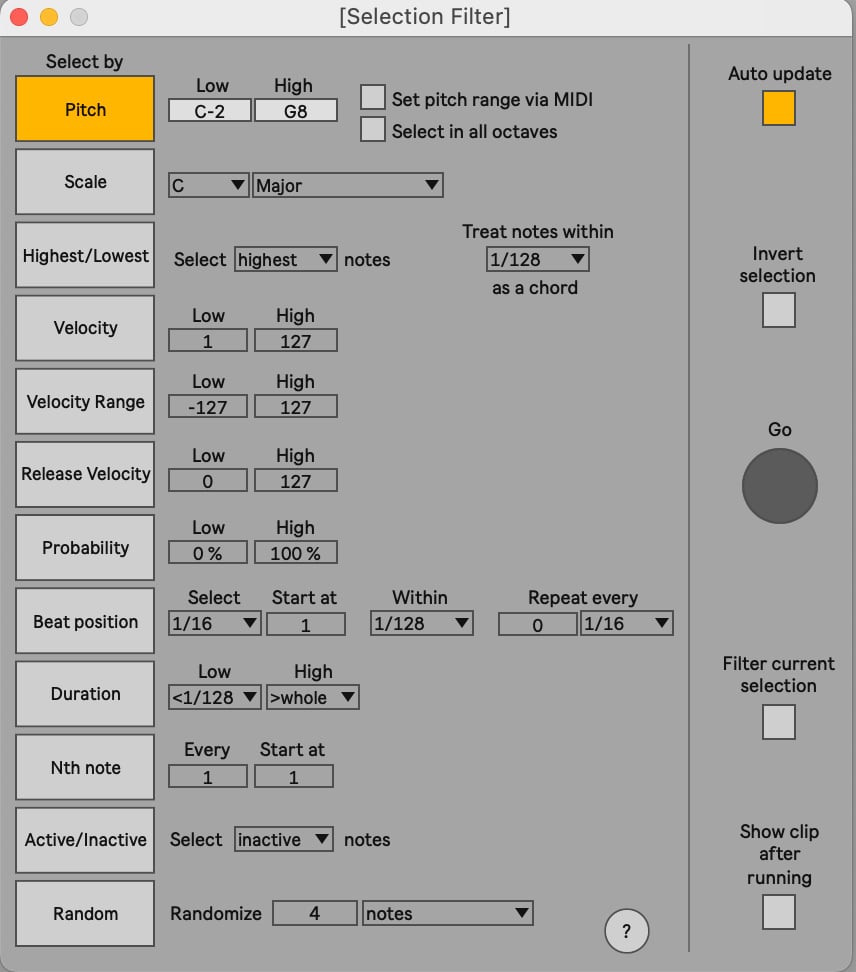The height and width of the screenshot is (972, 856).
Task: Select the Probability filter button
Action: (x=85, y=547)
